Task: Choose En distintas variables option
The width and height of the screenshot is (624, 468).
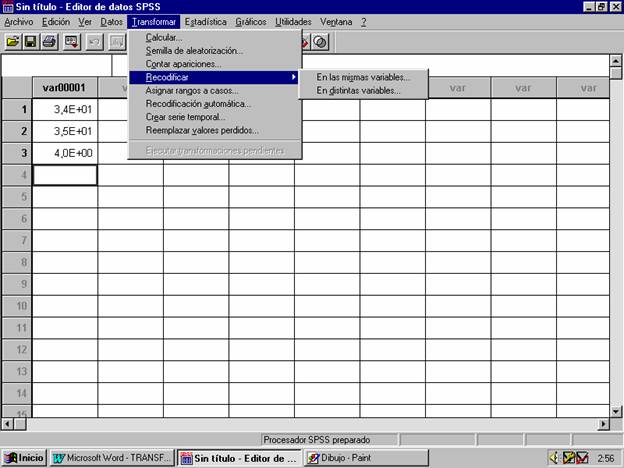Action: 358,91
